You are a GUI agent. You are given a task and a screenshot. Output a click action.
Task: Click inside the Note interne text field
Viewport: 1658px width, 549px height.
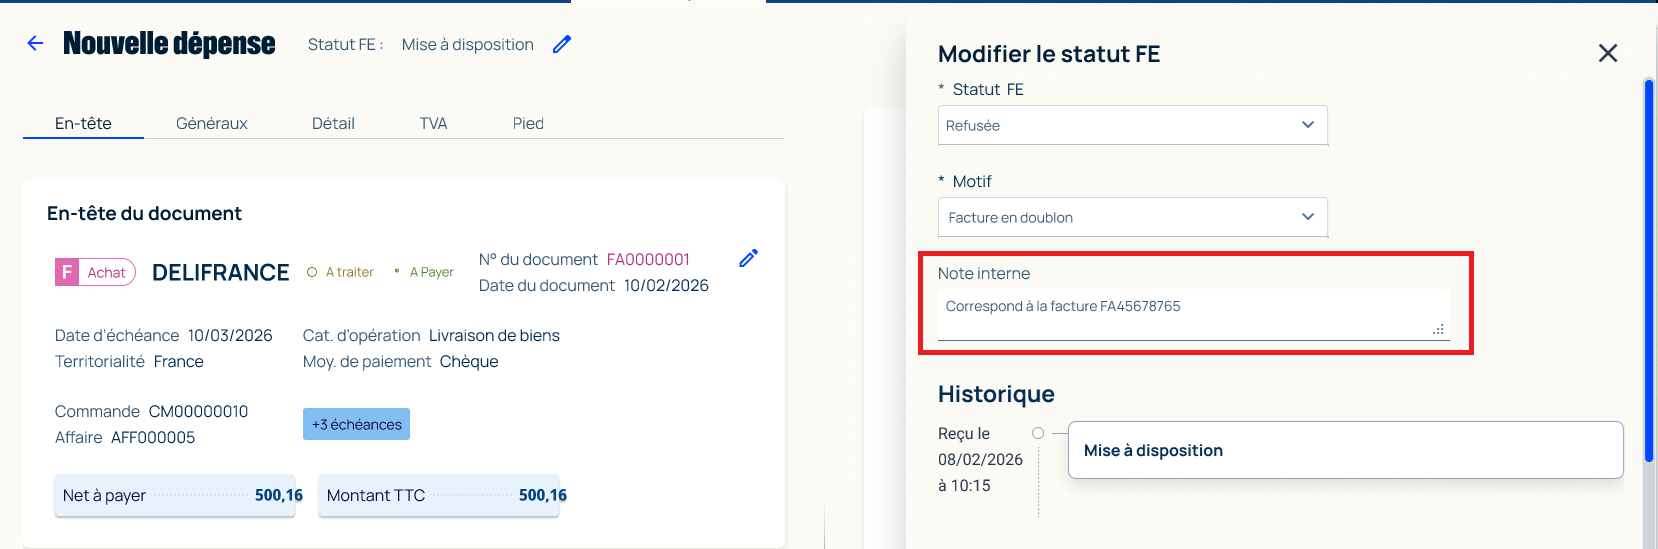[1193, 314]
